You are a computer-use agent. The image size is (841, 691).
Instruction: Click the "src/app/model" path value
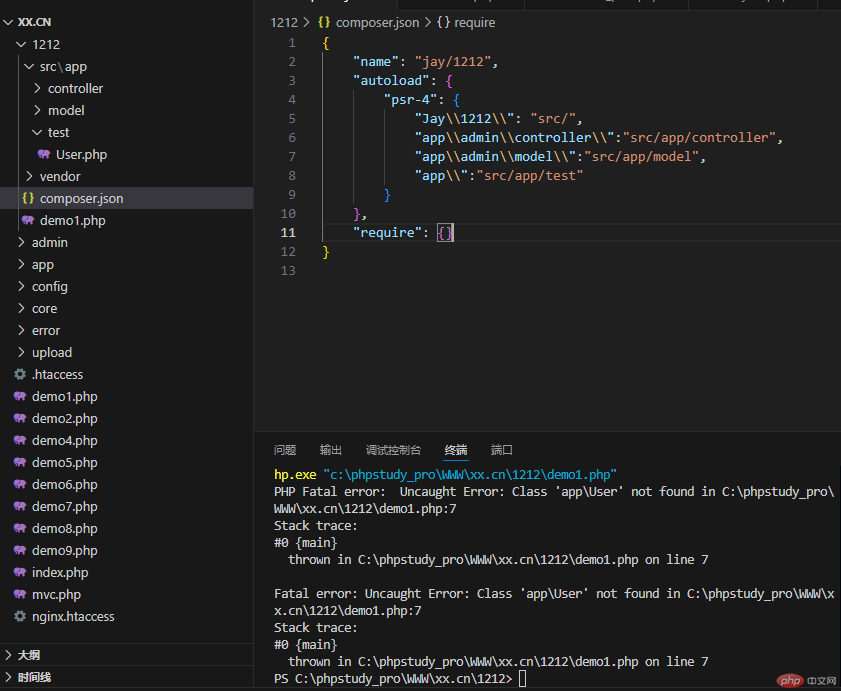coord(641,157)
